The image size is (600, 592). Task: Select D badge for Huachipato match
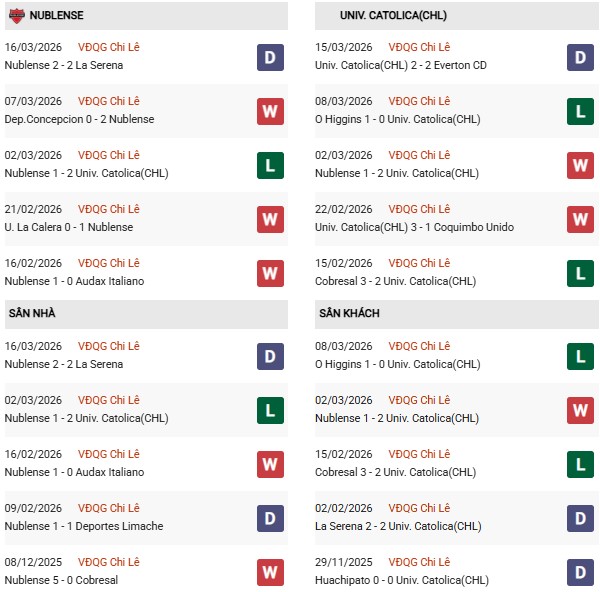(581, 572)
